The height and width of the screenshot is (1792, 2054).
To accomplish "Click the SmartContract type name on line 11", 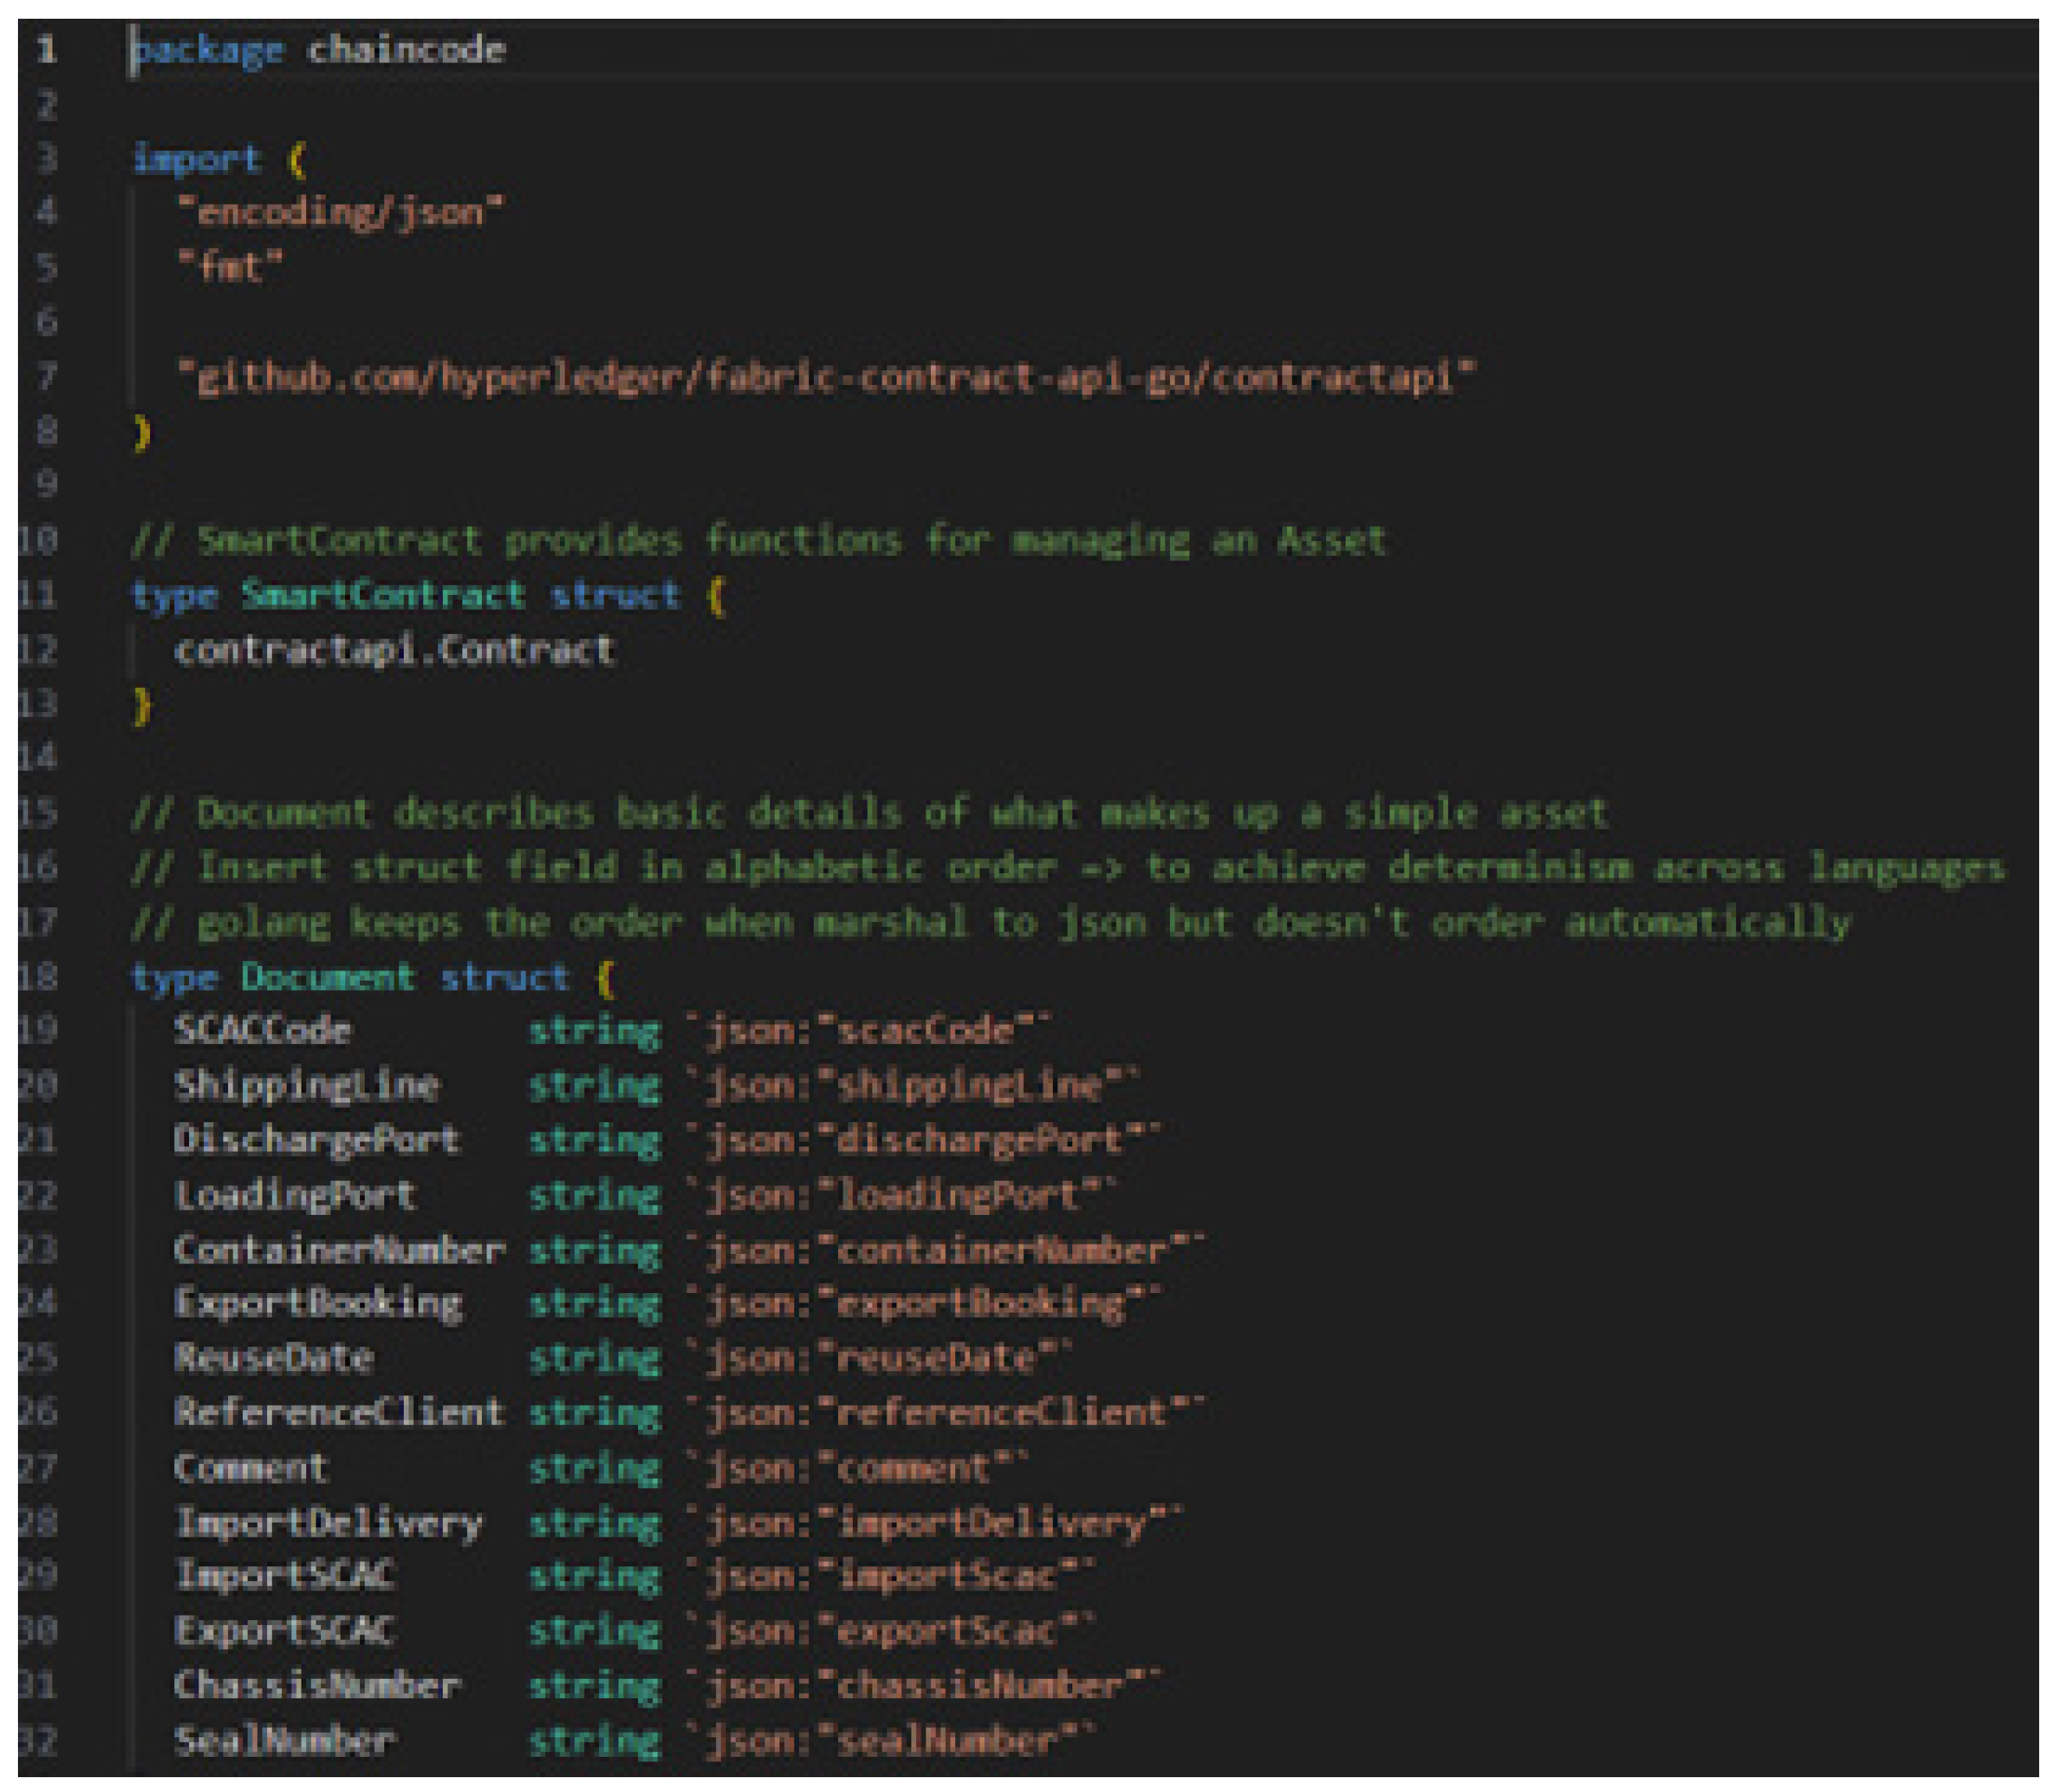I will (x=383, y=596).
